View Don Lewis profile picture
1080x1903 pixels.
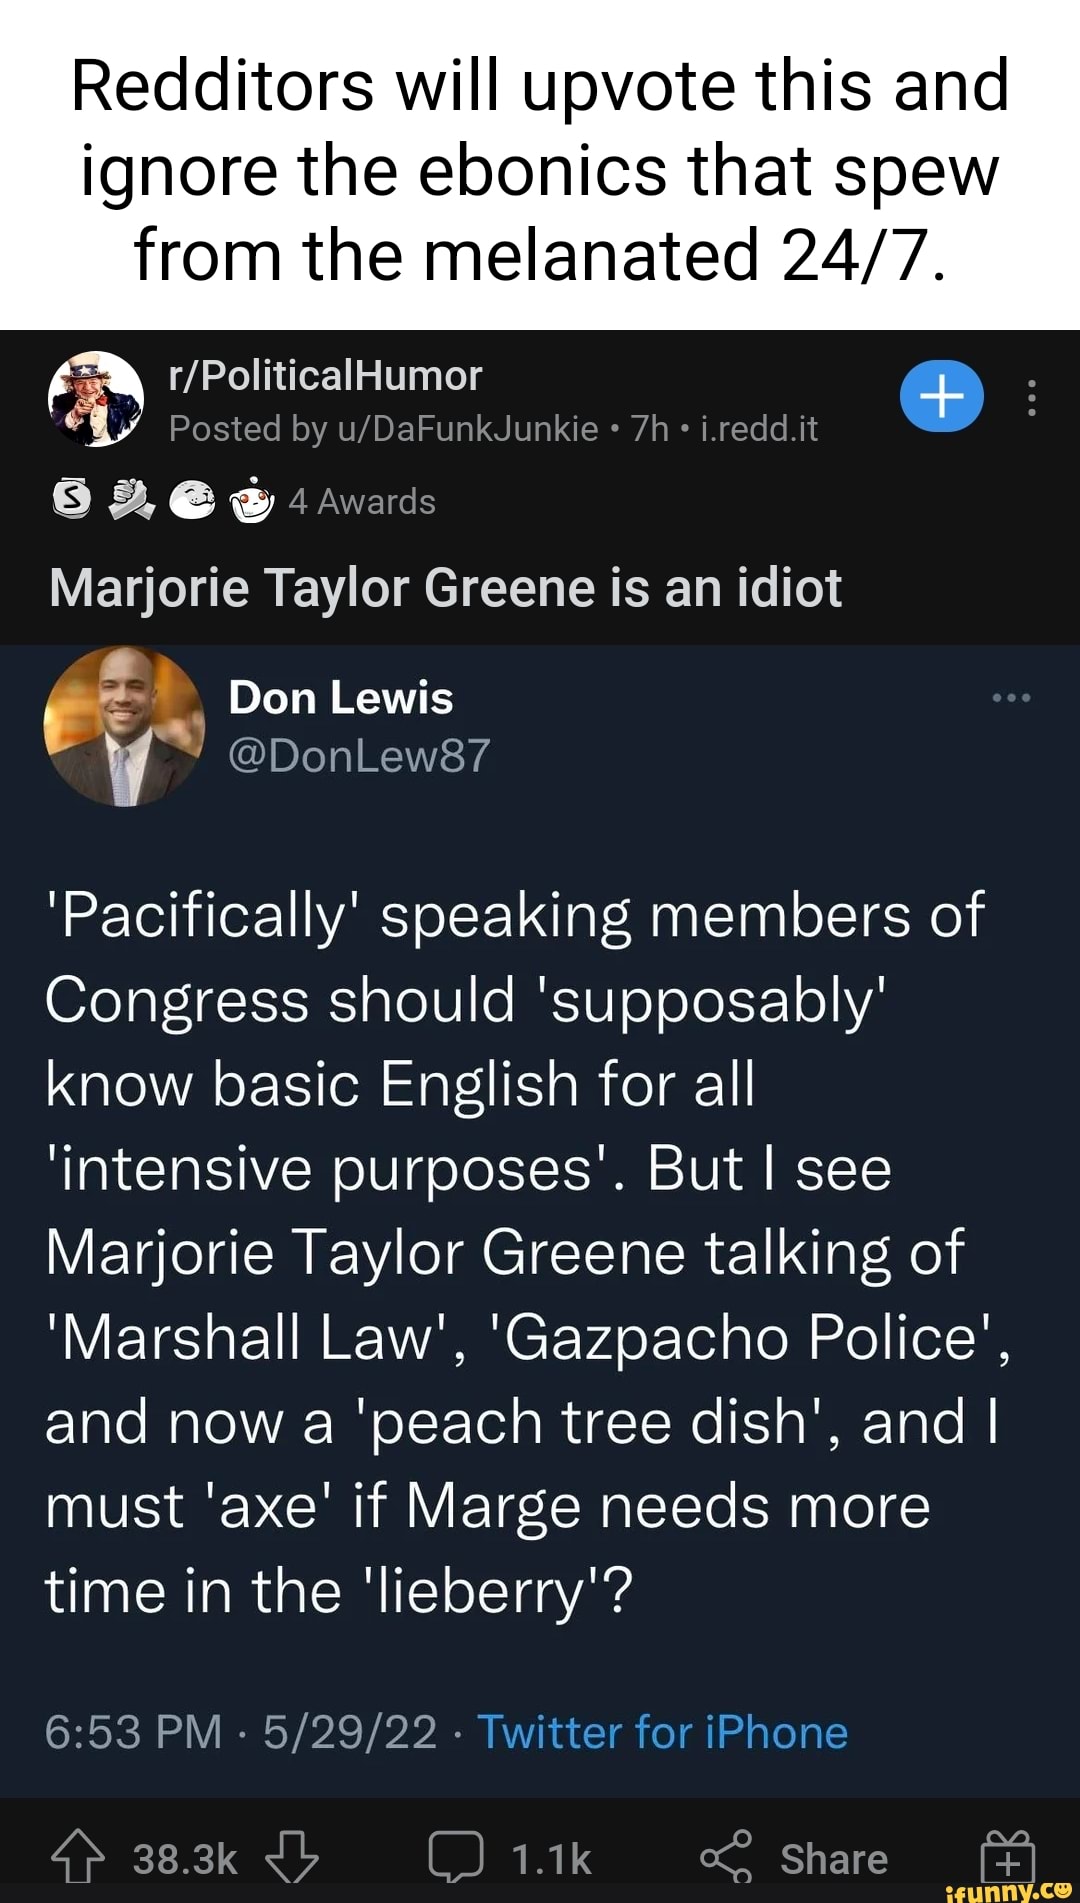coord(124,726)
